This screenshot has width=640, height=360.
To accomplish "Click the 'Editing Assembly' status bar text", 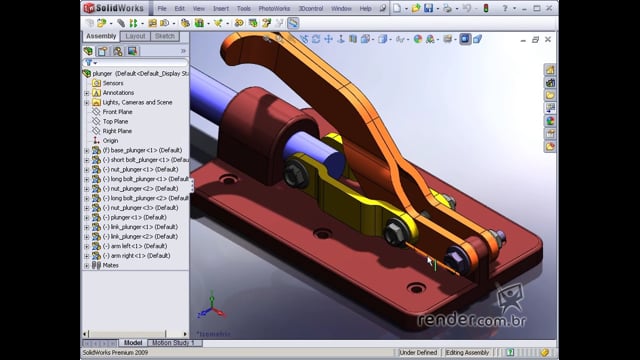I will pos(467,352).
